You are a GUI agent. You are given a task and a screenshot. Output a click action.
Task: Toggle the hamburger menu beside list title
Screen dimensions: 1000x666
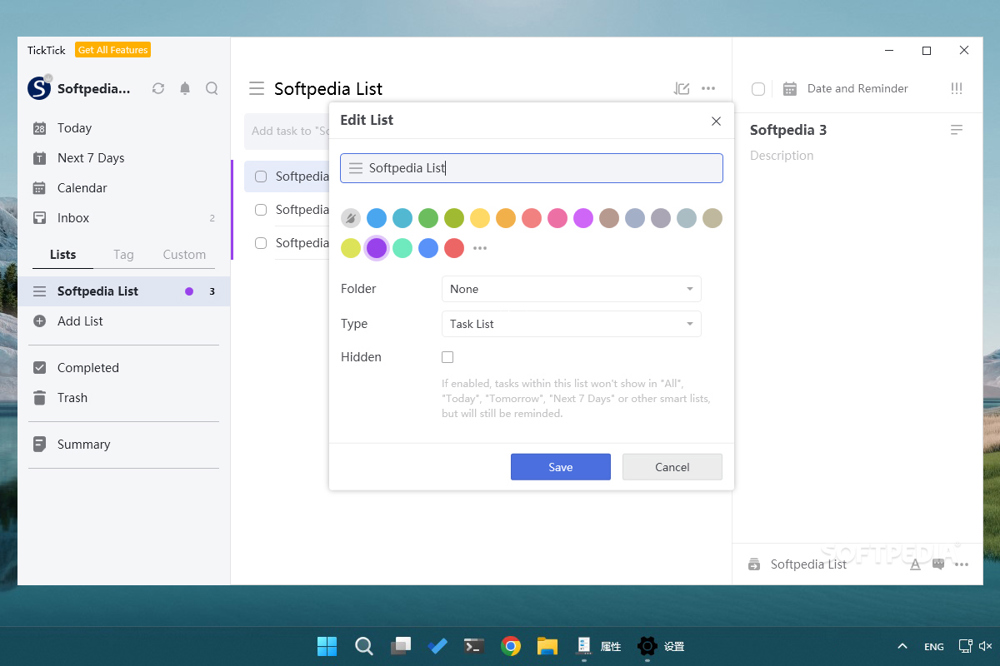(x=256, y=88)
